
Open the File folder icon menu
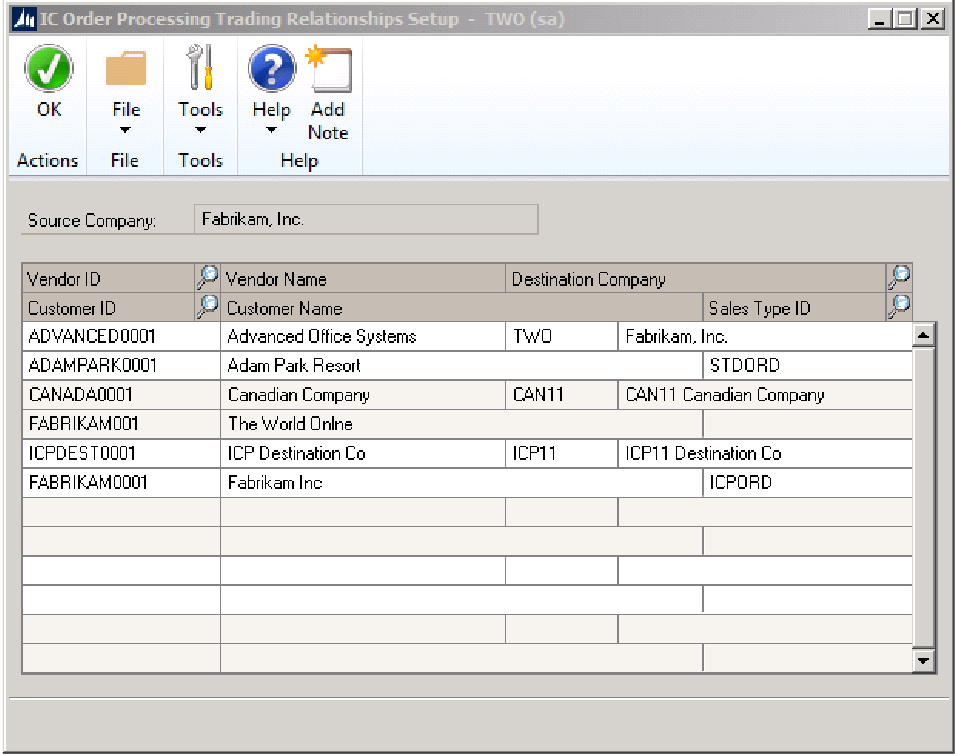tap(125, 70)
